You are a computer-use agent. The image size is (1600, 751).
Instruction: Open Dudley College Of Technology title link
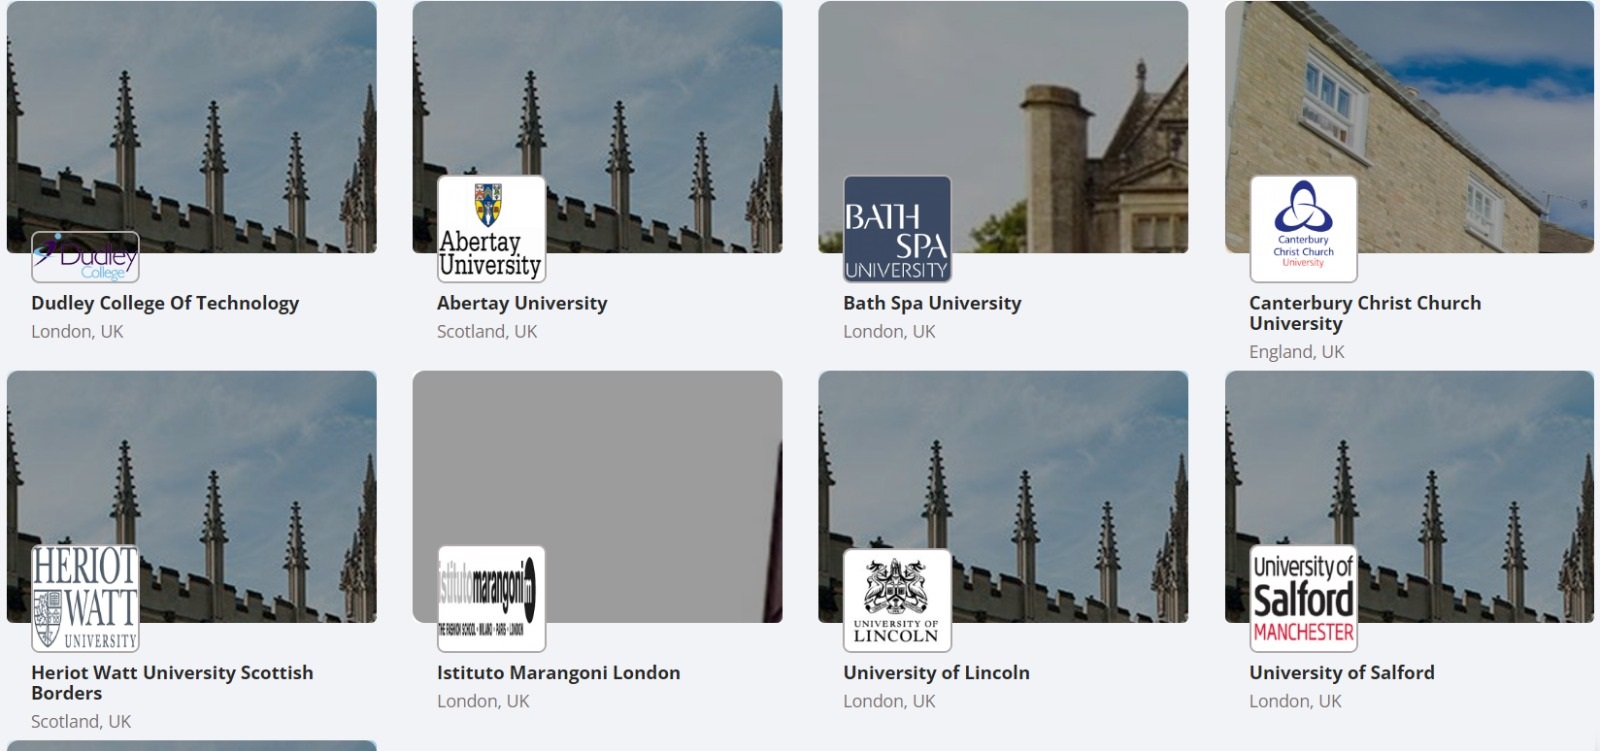pos(165,303)
